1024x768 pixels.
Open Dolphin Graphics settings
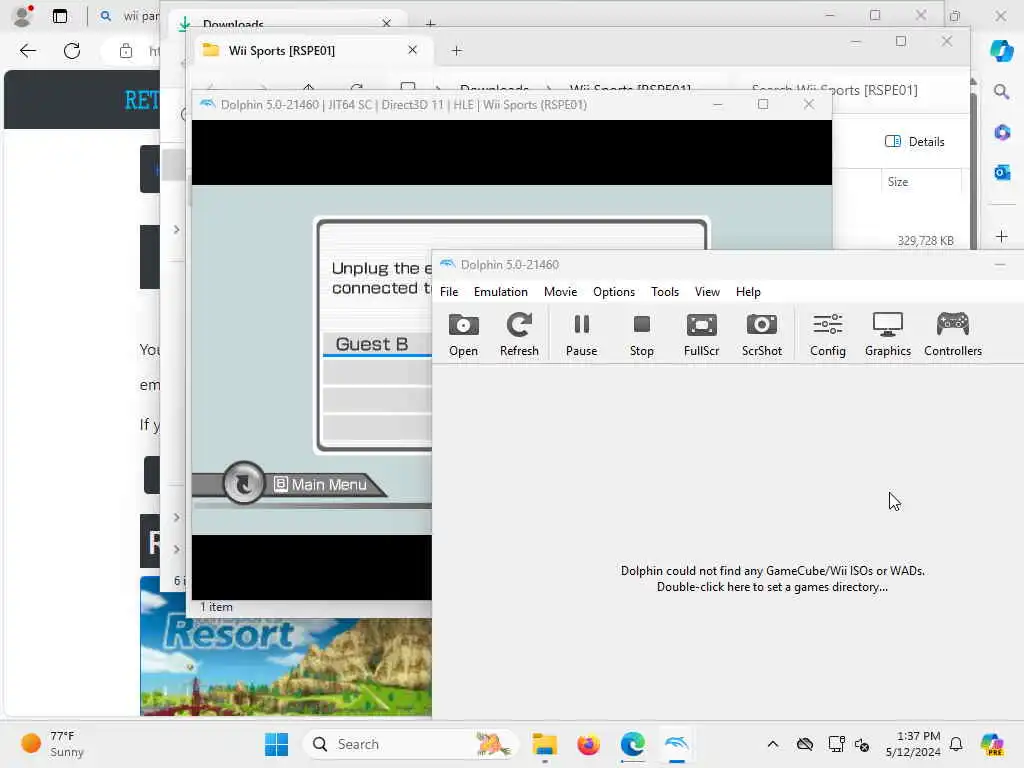click(x=888, y=334)
